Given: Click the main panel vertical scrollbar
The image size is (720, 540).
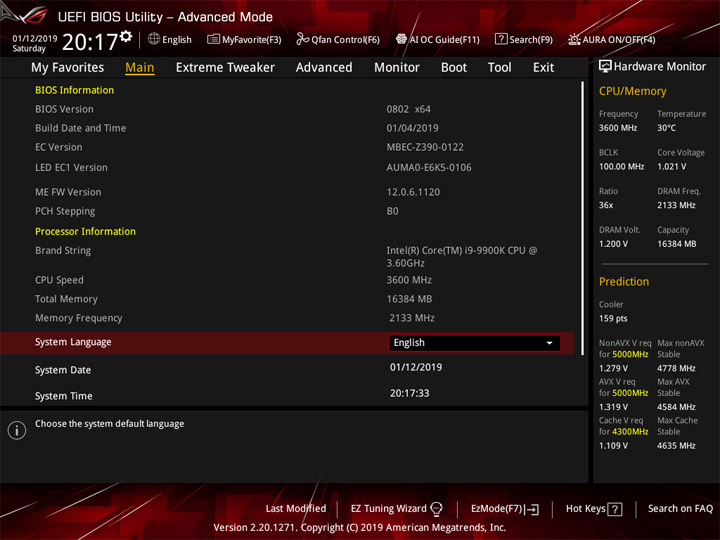Looking at the screenshot, I should click(x=581, y=200).
